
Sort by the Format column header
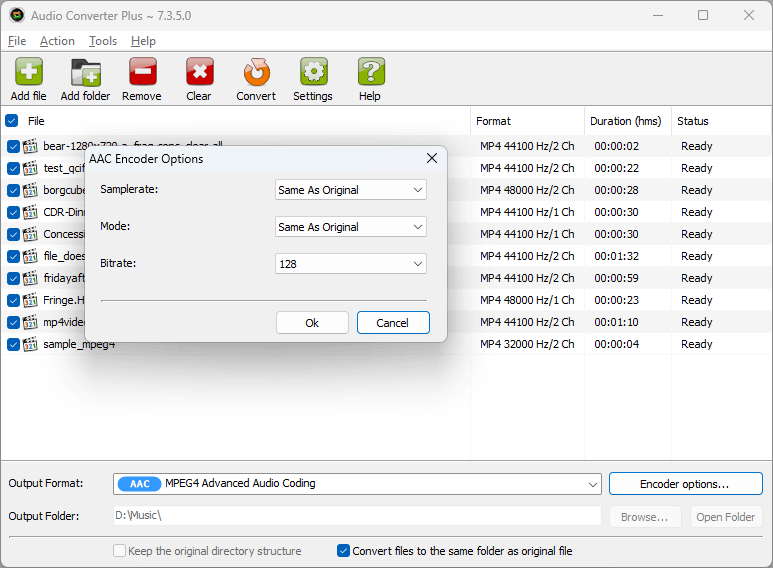point(527,121)
